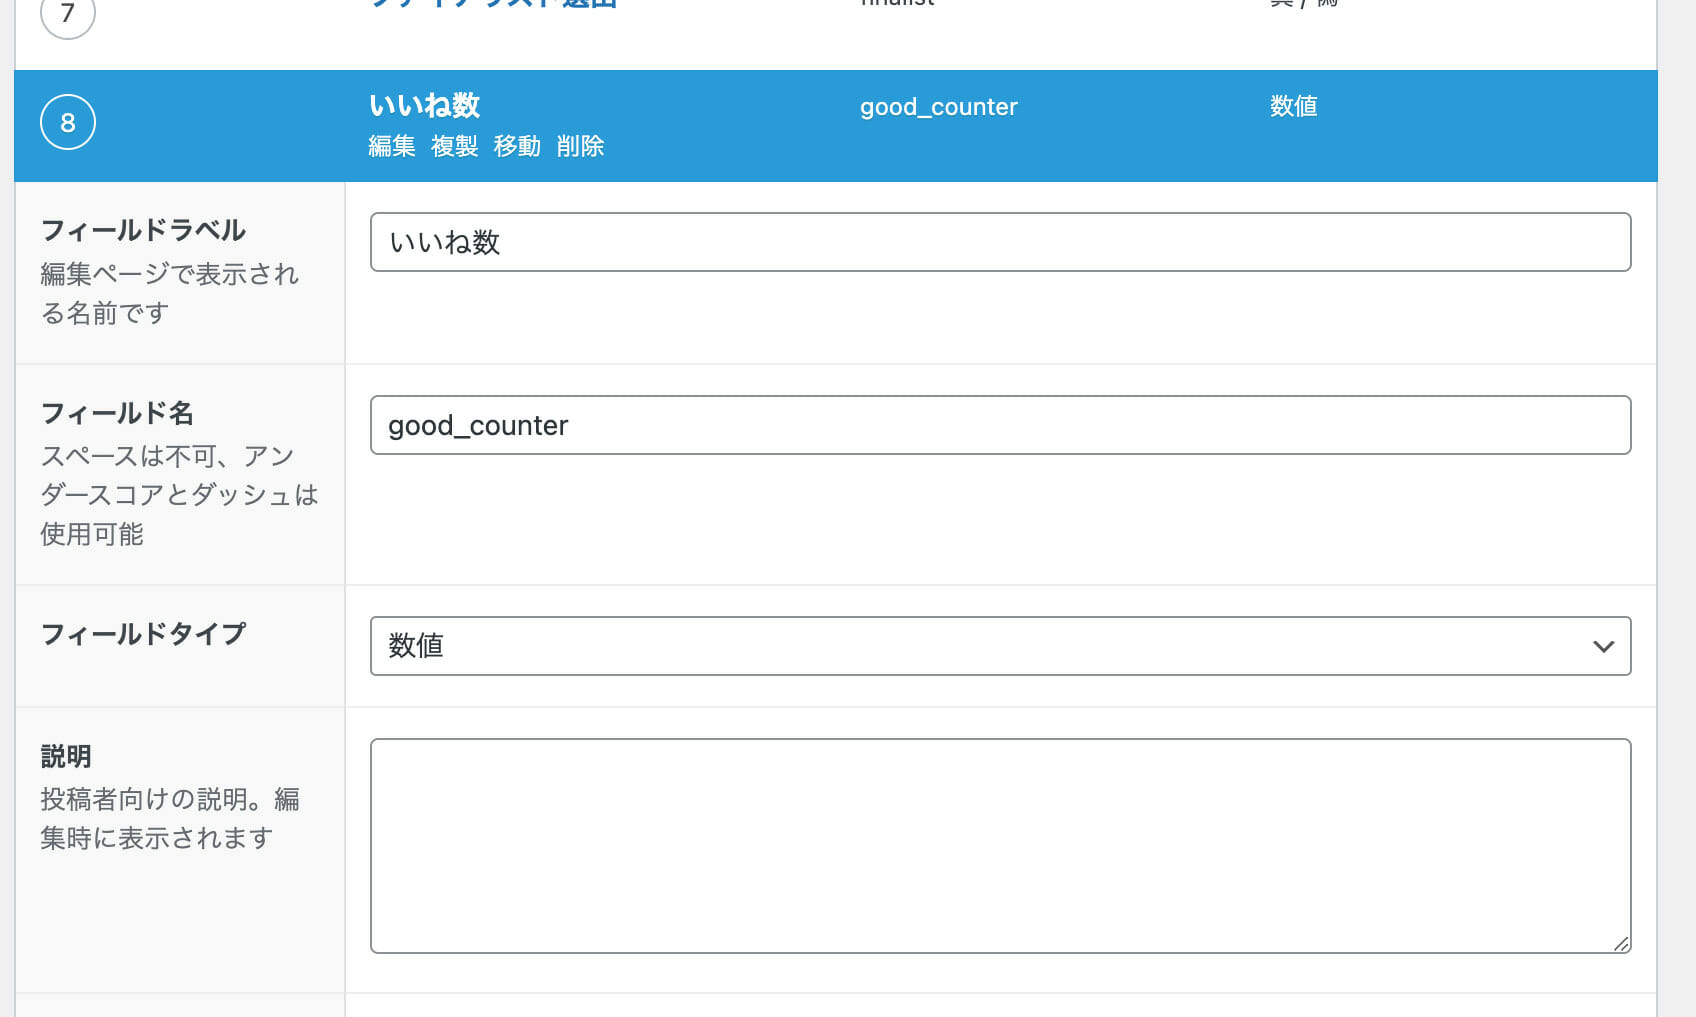
Task: Focus the フィールド名 input containing good_counter
Action: (1000, 425)
